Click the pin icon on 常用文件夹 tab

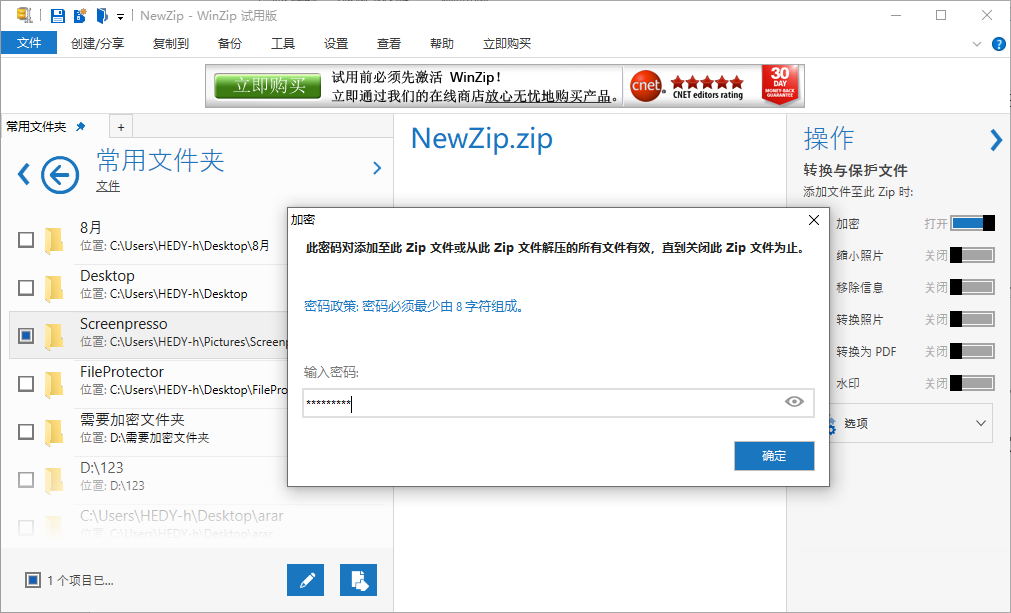point(81,126)
